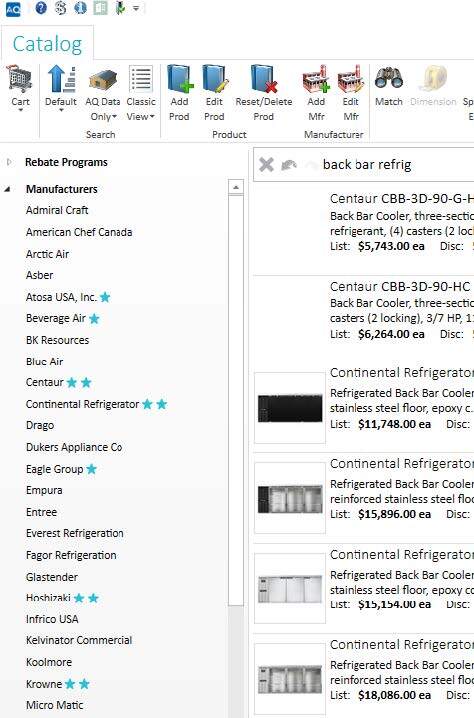Select Continental Refrigerator in manufacturer list

(82, 404)
